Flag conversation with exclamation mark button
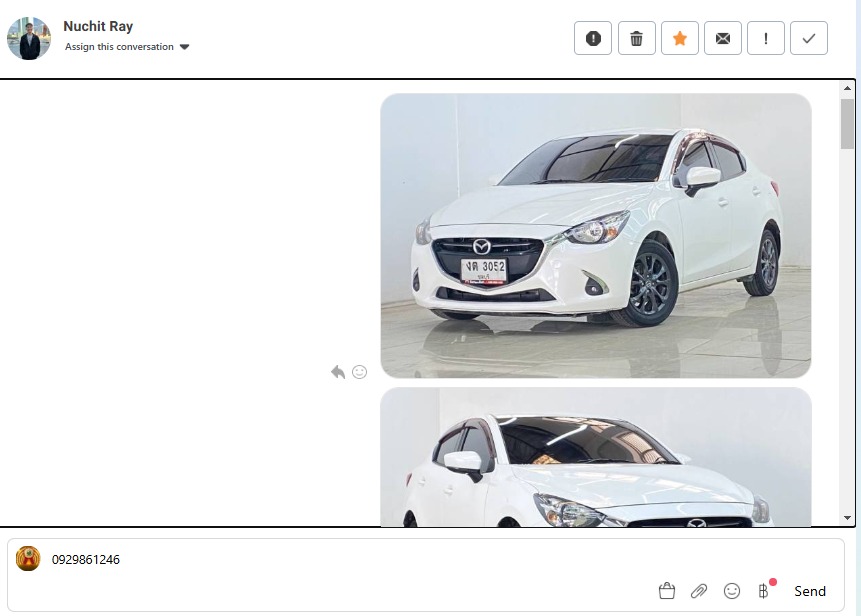The width and height of the screenshot is (861, 616). coord(766,38)
